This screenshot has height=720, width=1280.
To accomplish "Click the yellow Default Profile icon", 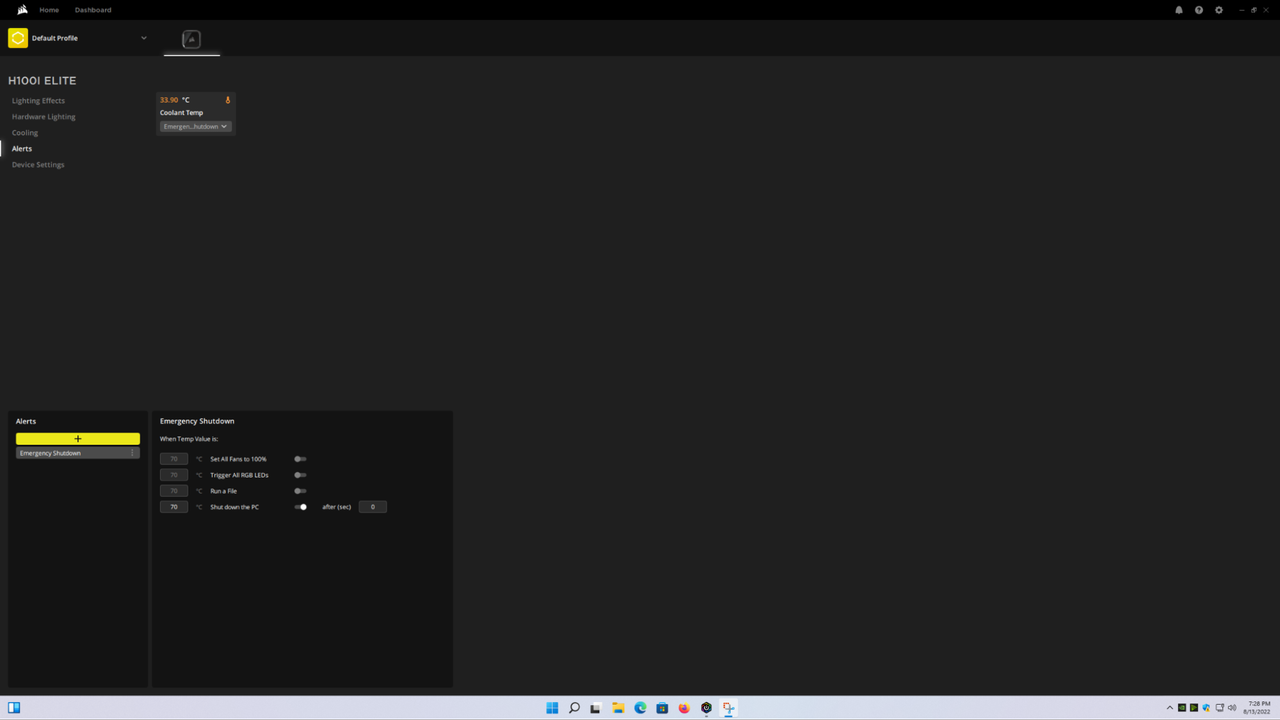I will pyautogui.click(x=18, y=38).
